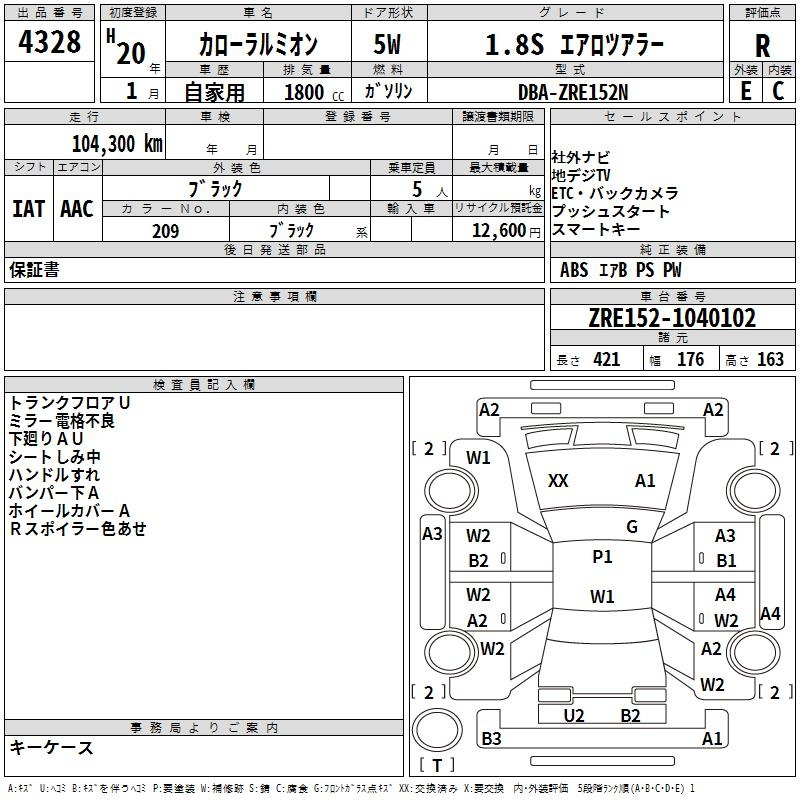Click the P1 mark on the roof
The image size is (800, 800).
click(602, 557)
